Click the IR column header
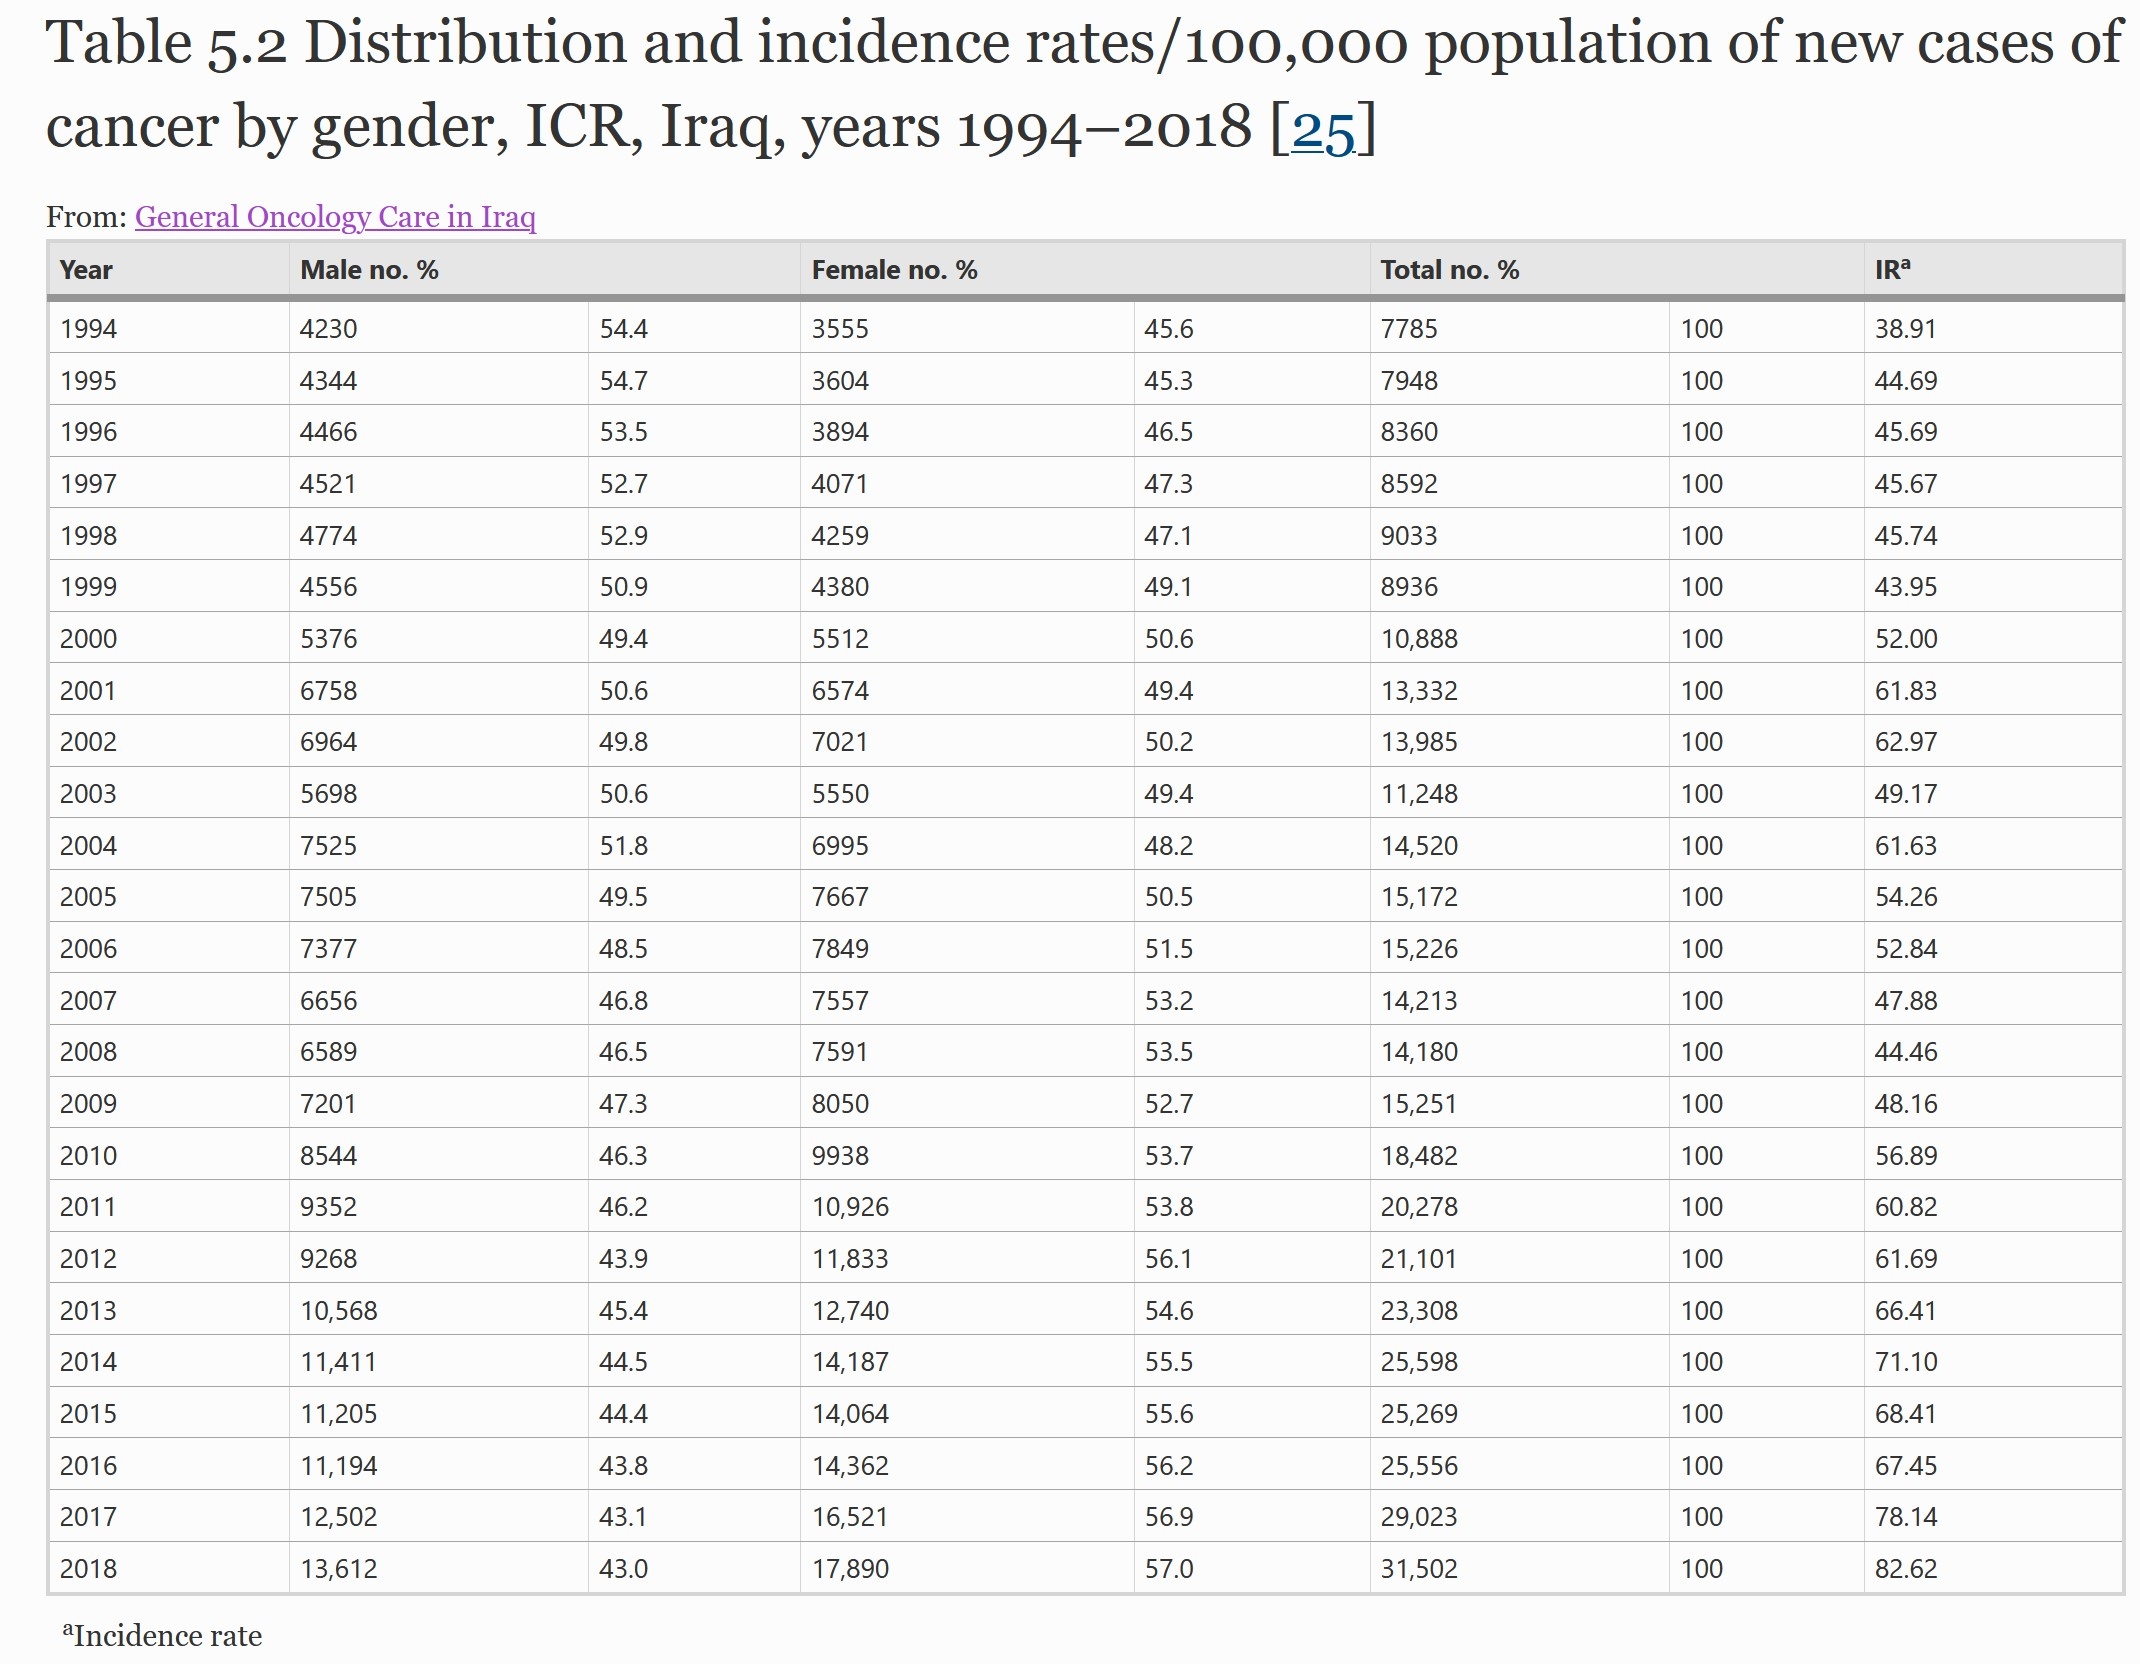 pos(1891,270)
